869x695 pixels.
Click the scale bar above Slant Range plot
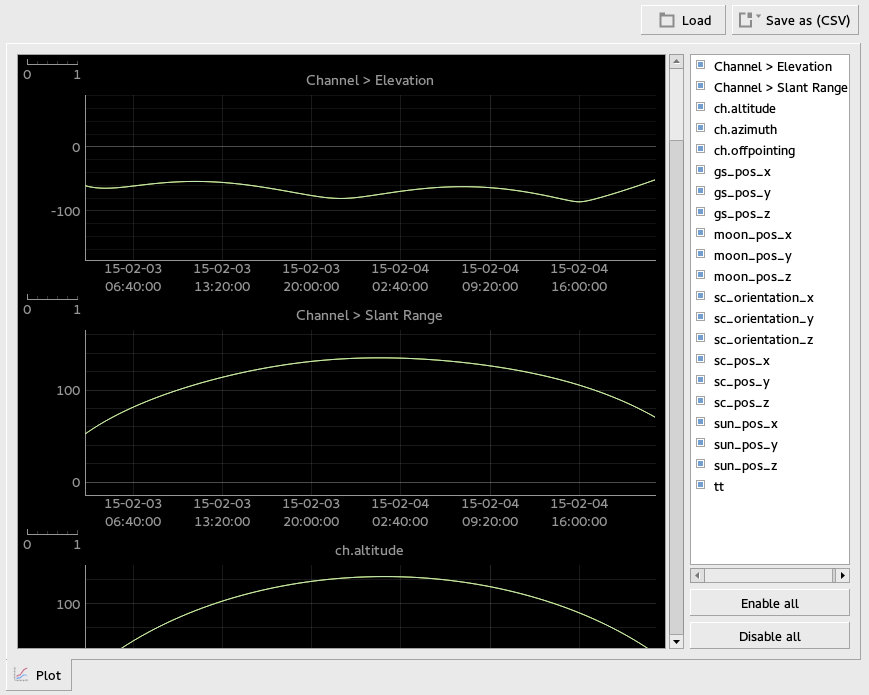(x=52, y=305)
